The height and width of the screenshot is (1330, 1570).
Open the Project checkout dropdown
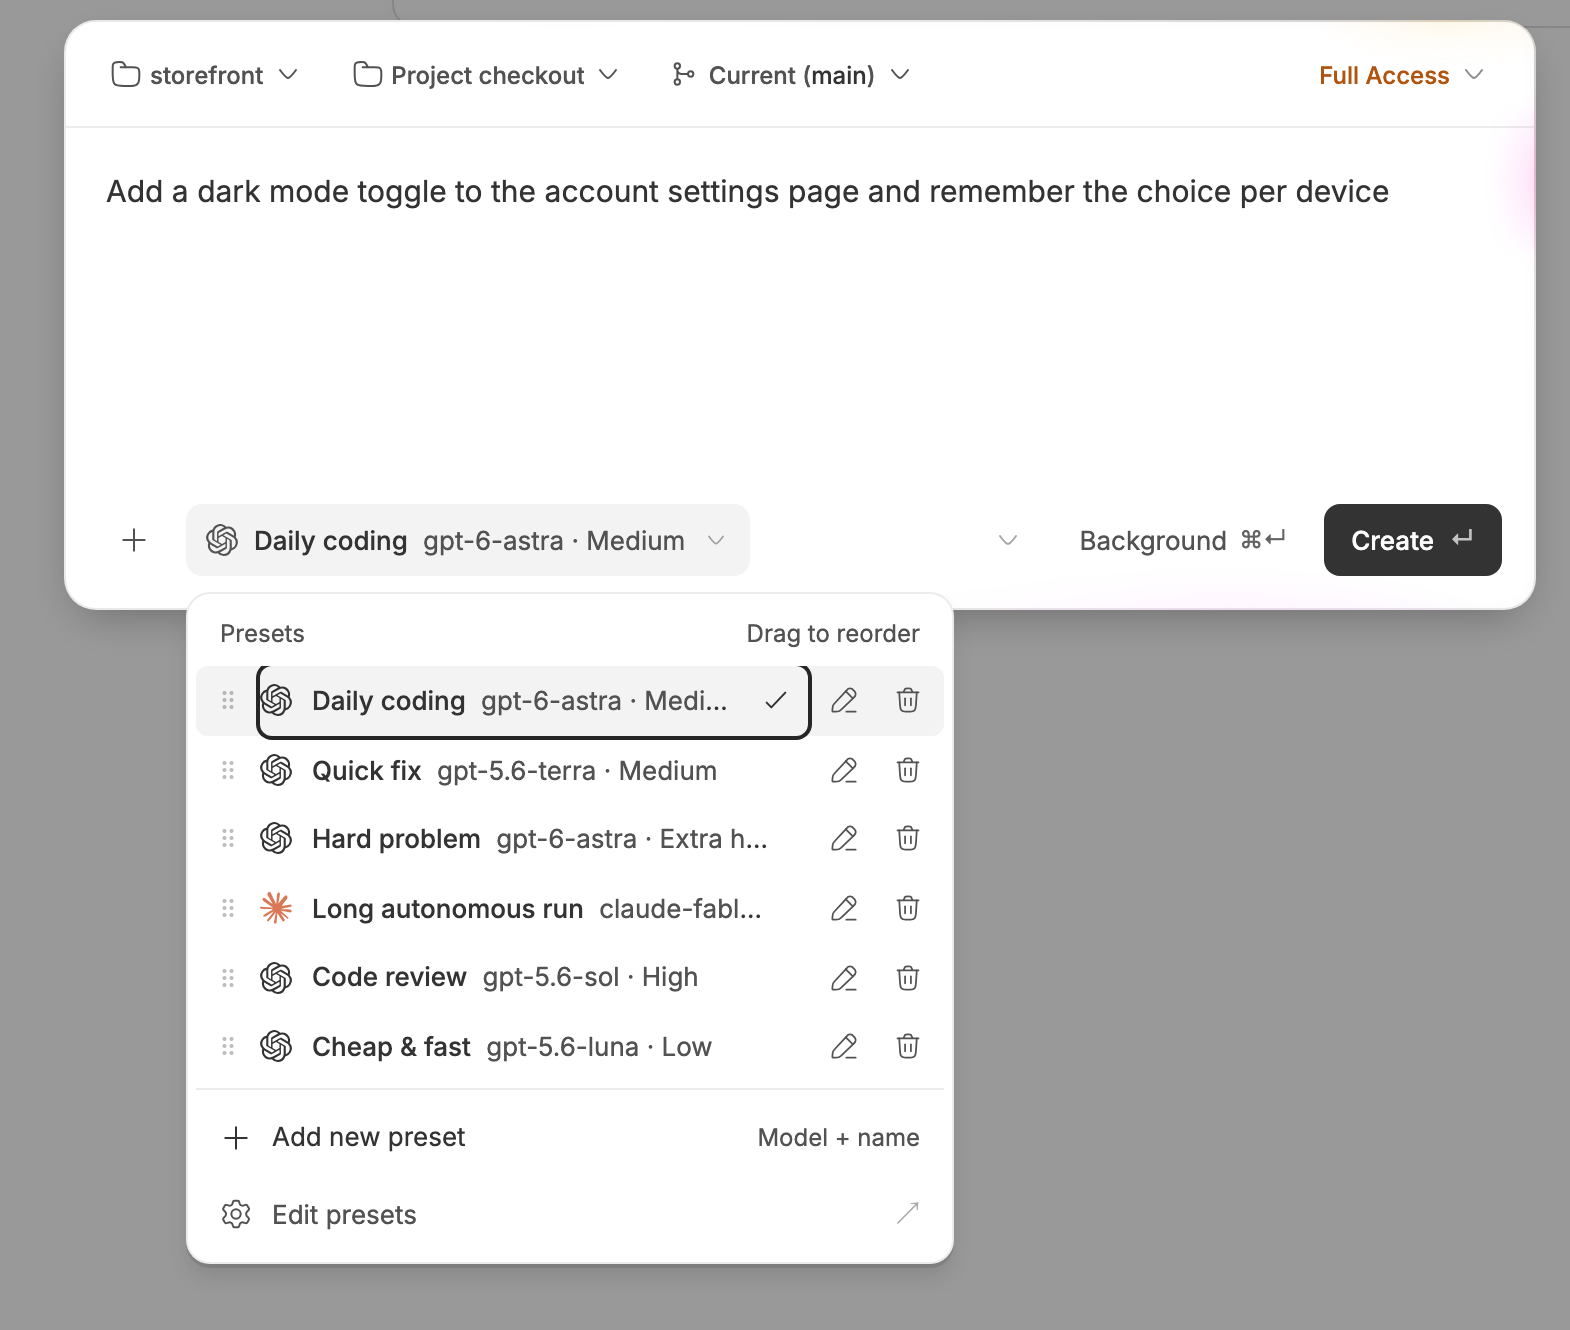[486, 75]
